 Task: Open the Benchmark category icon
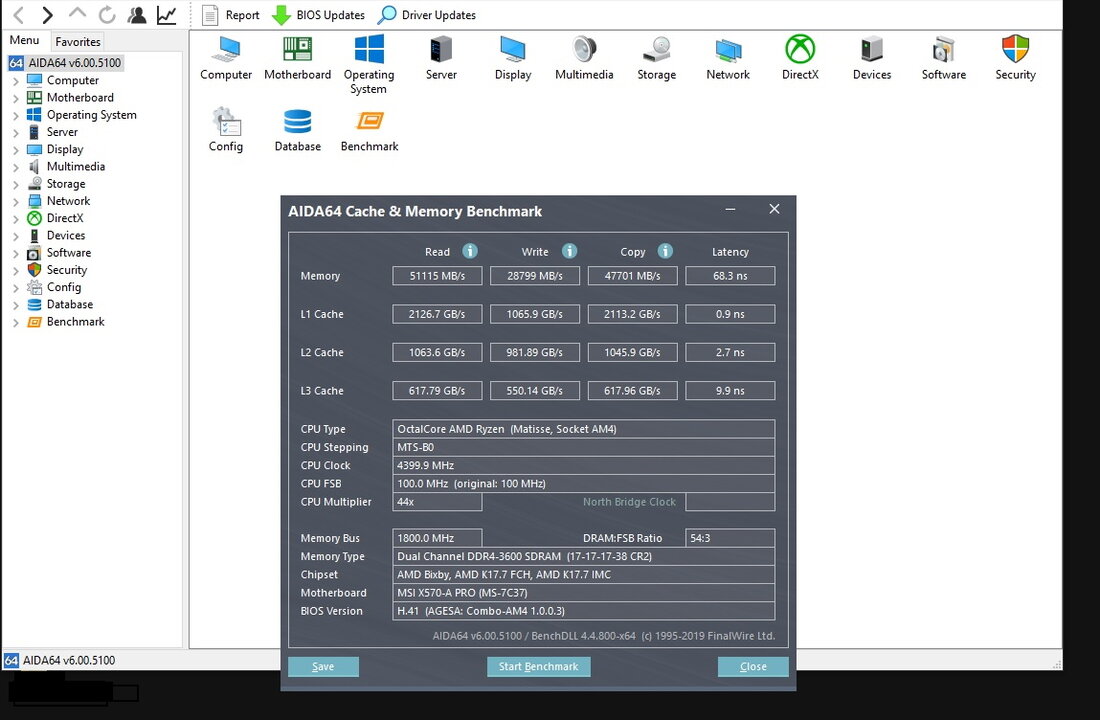point(370,130)
